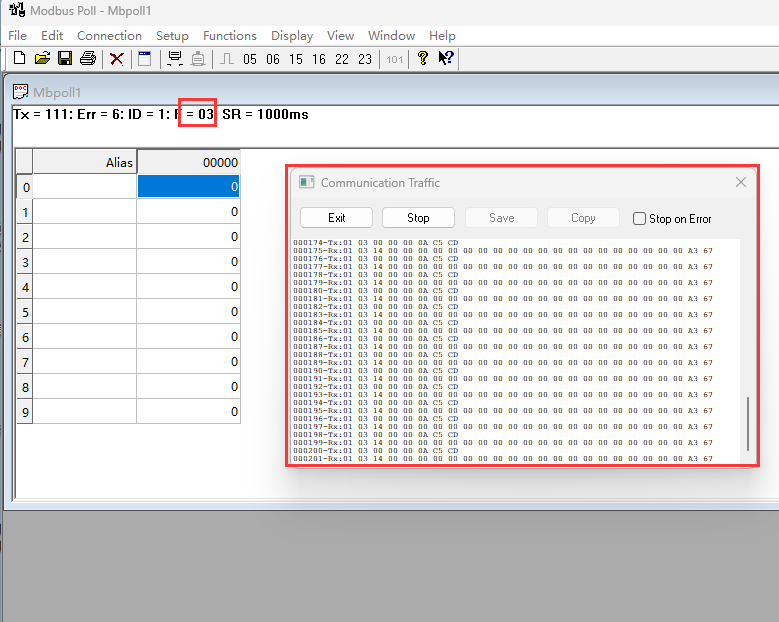Select function 06 in the toolbar
The width and height of the screenshot is (779, 622).
click(273, 59)
